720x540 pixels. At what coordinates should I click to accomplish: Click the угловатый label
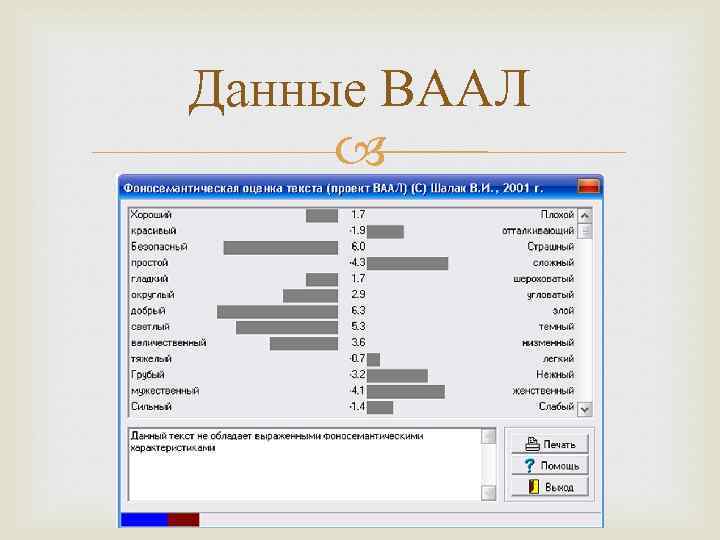pos(551,295)
